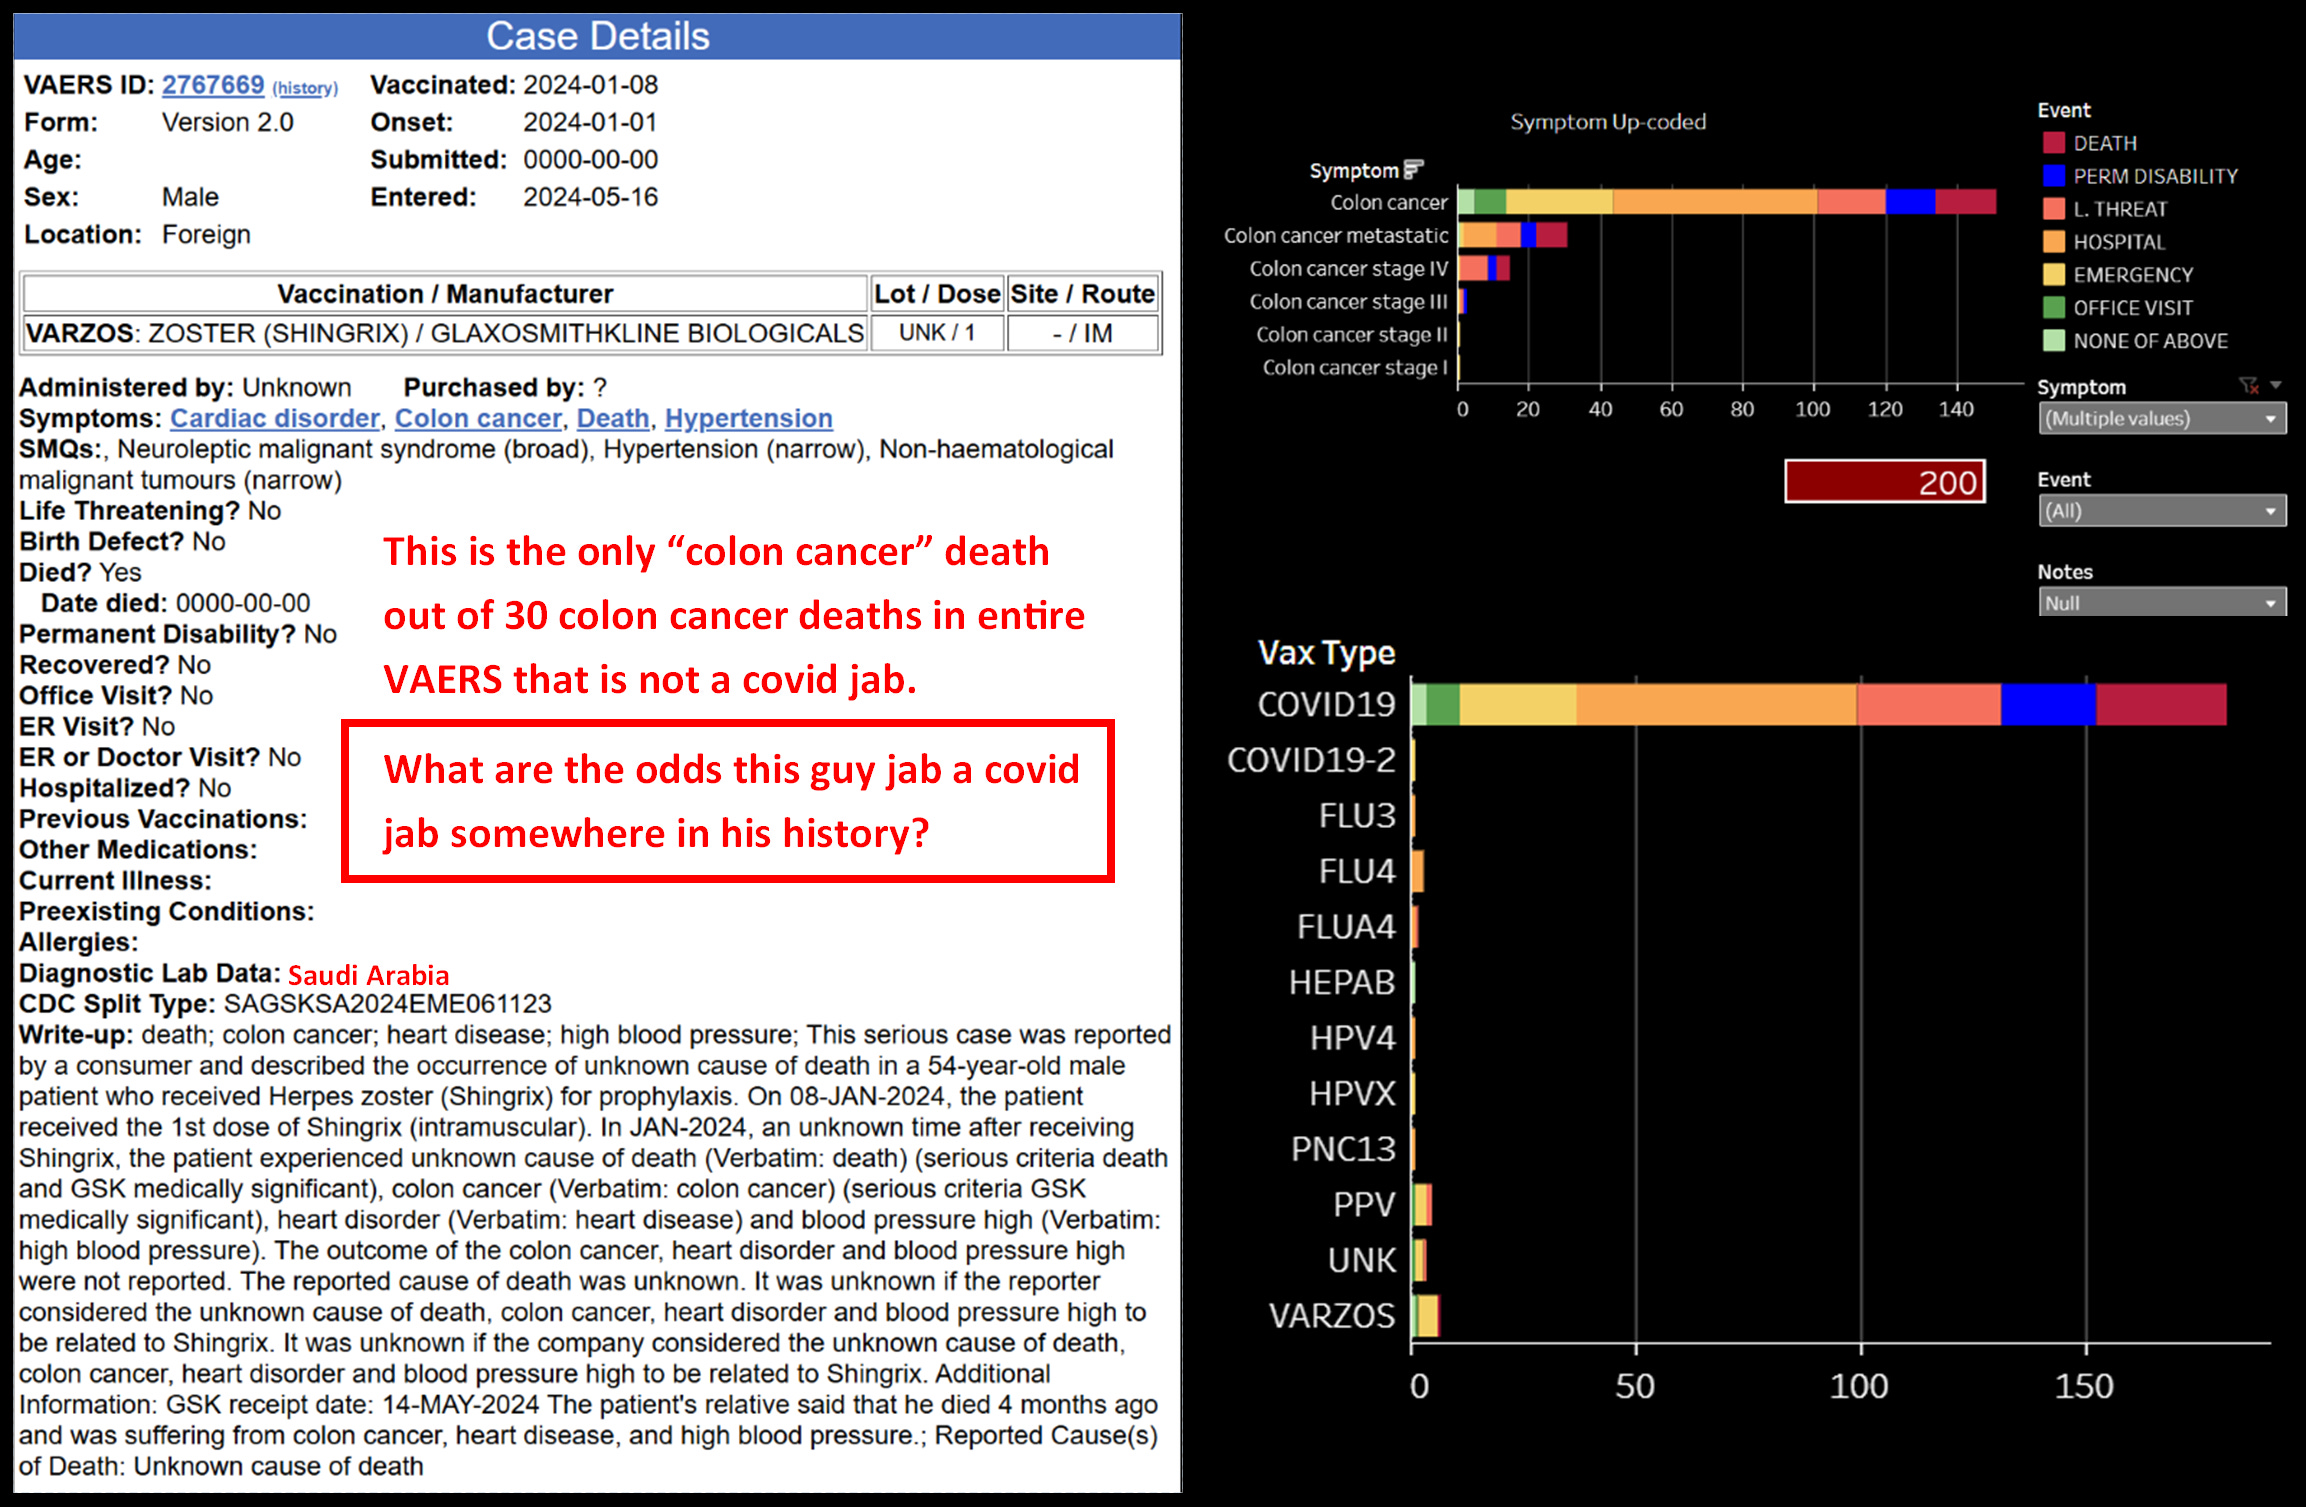2306x1507 pixels.
Task: Click the Cardiac disorder symptom link
Action: tap(275, 418)
